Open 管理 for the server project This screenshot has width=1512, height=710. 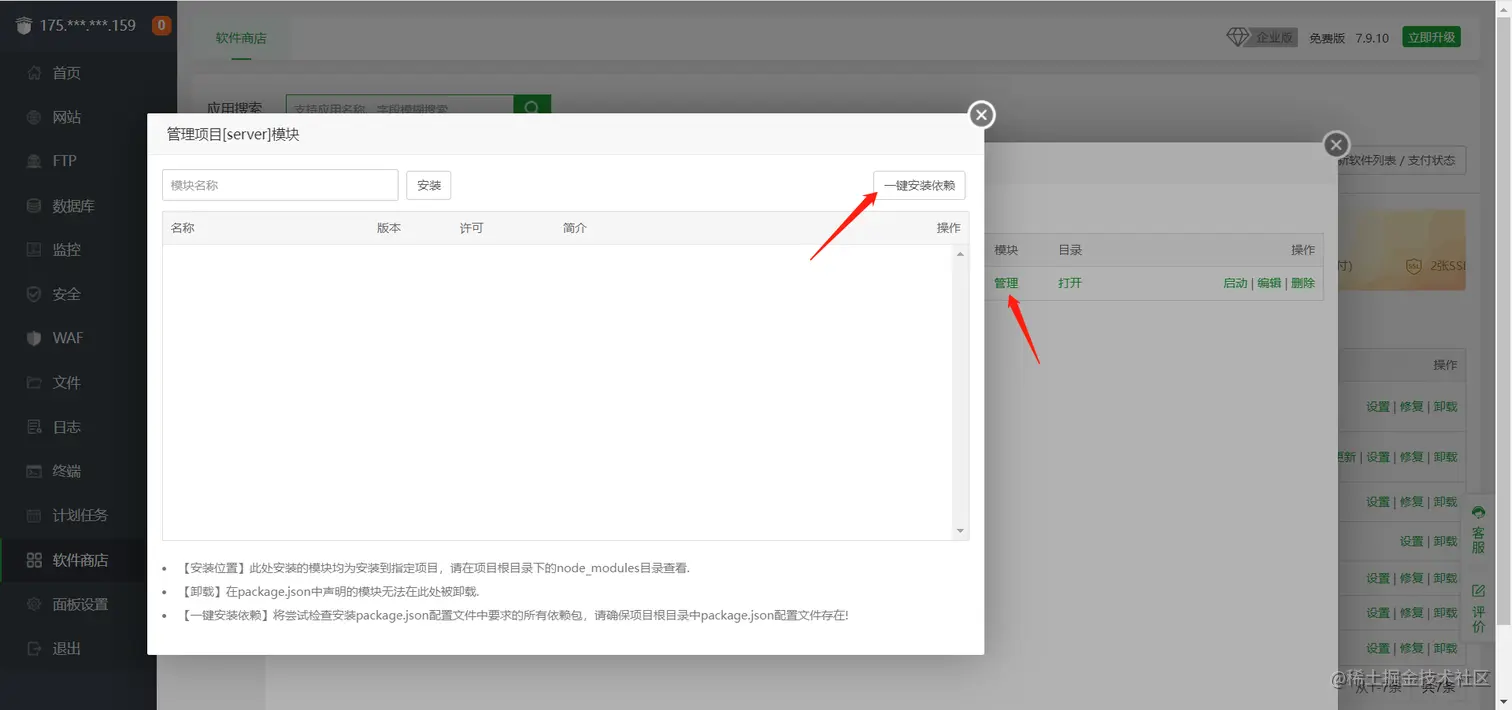click(1006, 283)
